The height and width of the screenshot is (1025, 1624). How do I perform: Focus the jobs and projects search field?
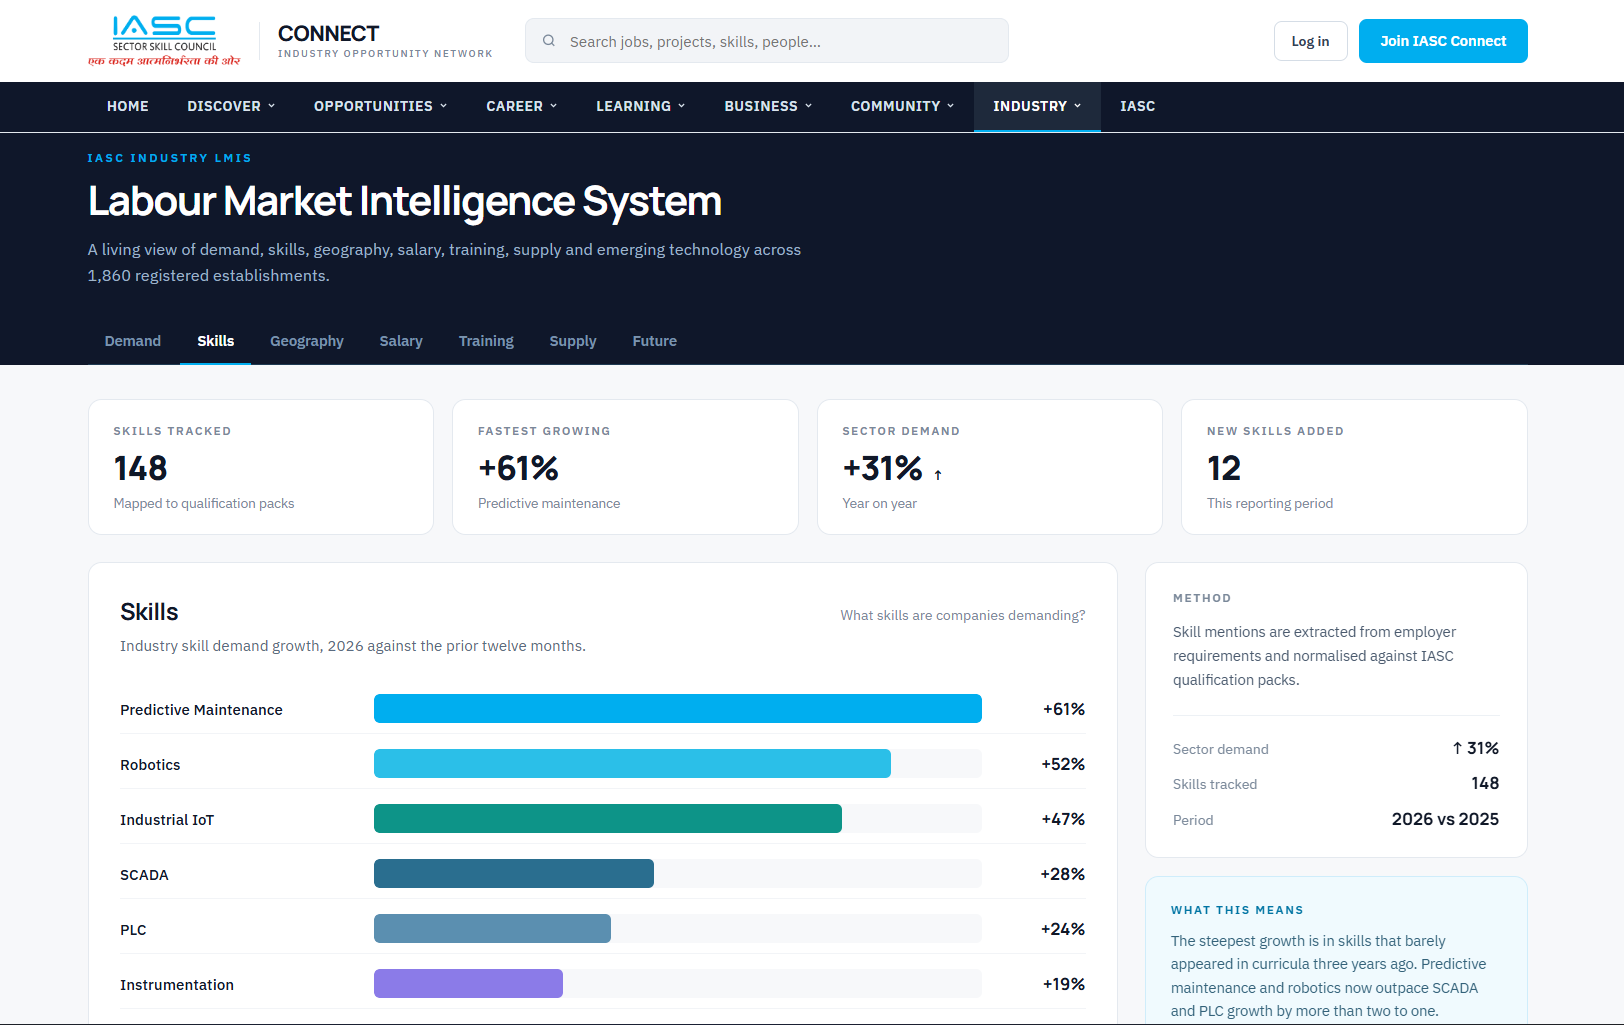(x=767, y=41)
